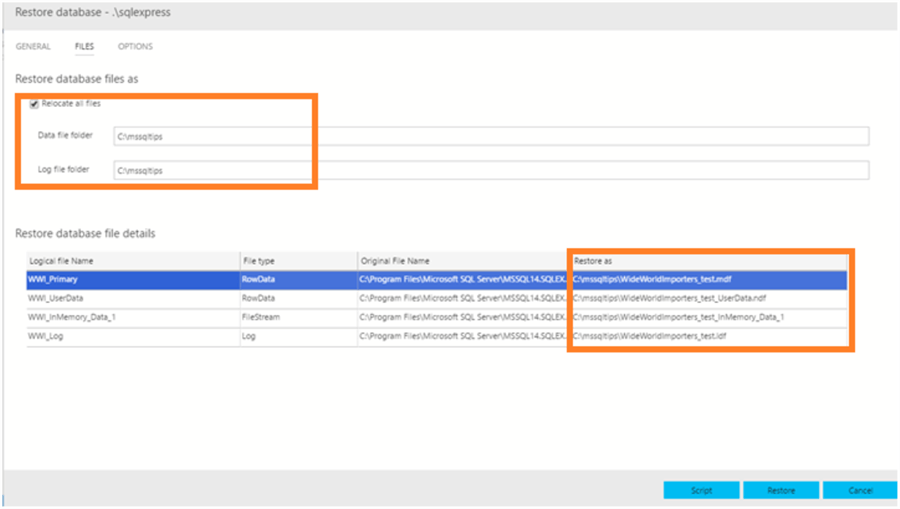Focus the Log file folder text box
The height and width of the screenshot is (509, 900).
(490, 170)
